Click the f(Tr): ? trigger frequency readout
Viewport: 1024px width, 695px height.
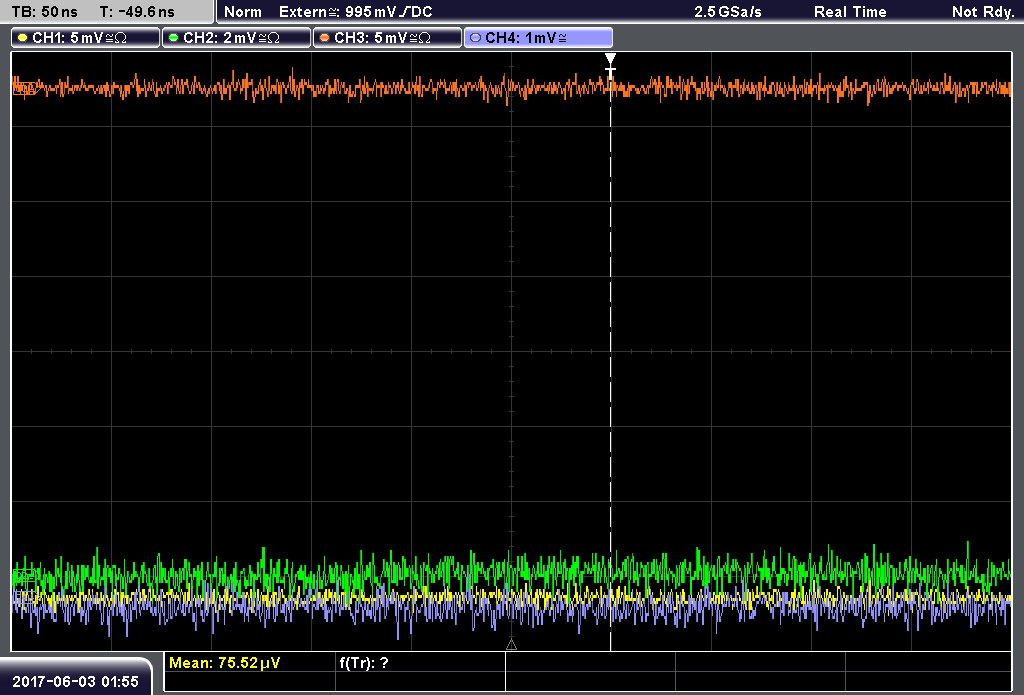click(364, 663)
